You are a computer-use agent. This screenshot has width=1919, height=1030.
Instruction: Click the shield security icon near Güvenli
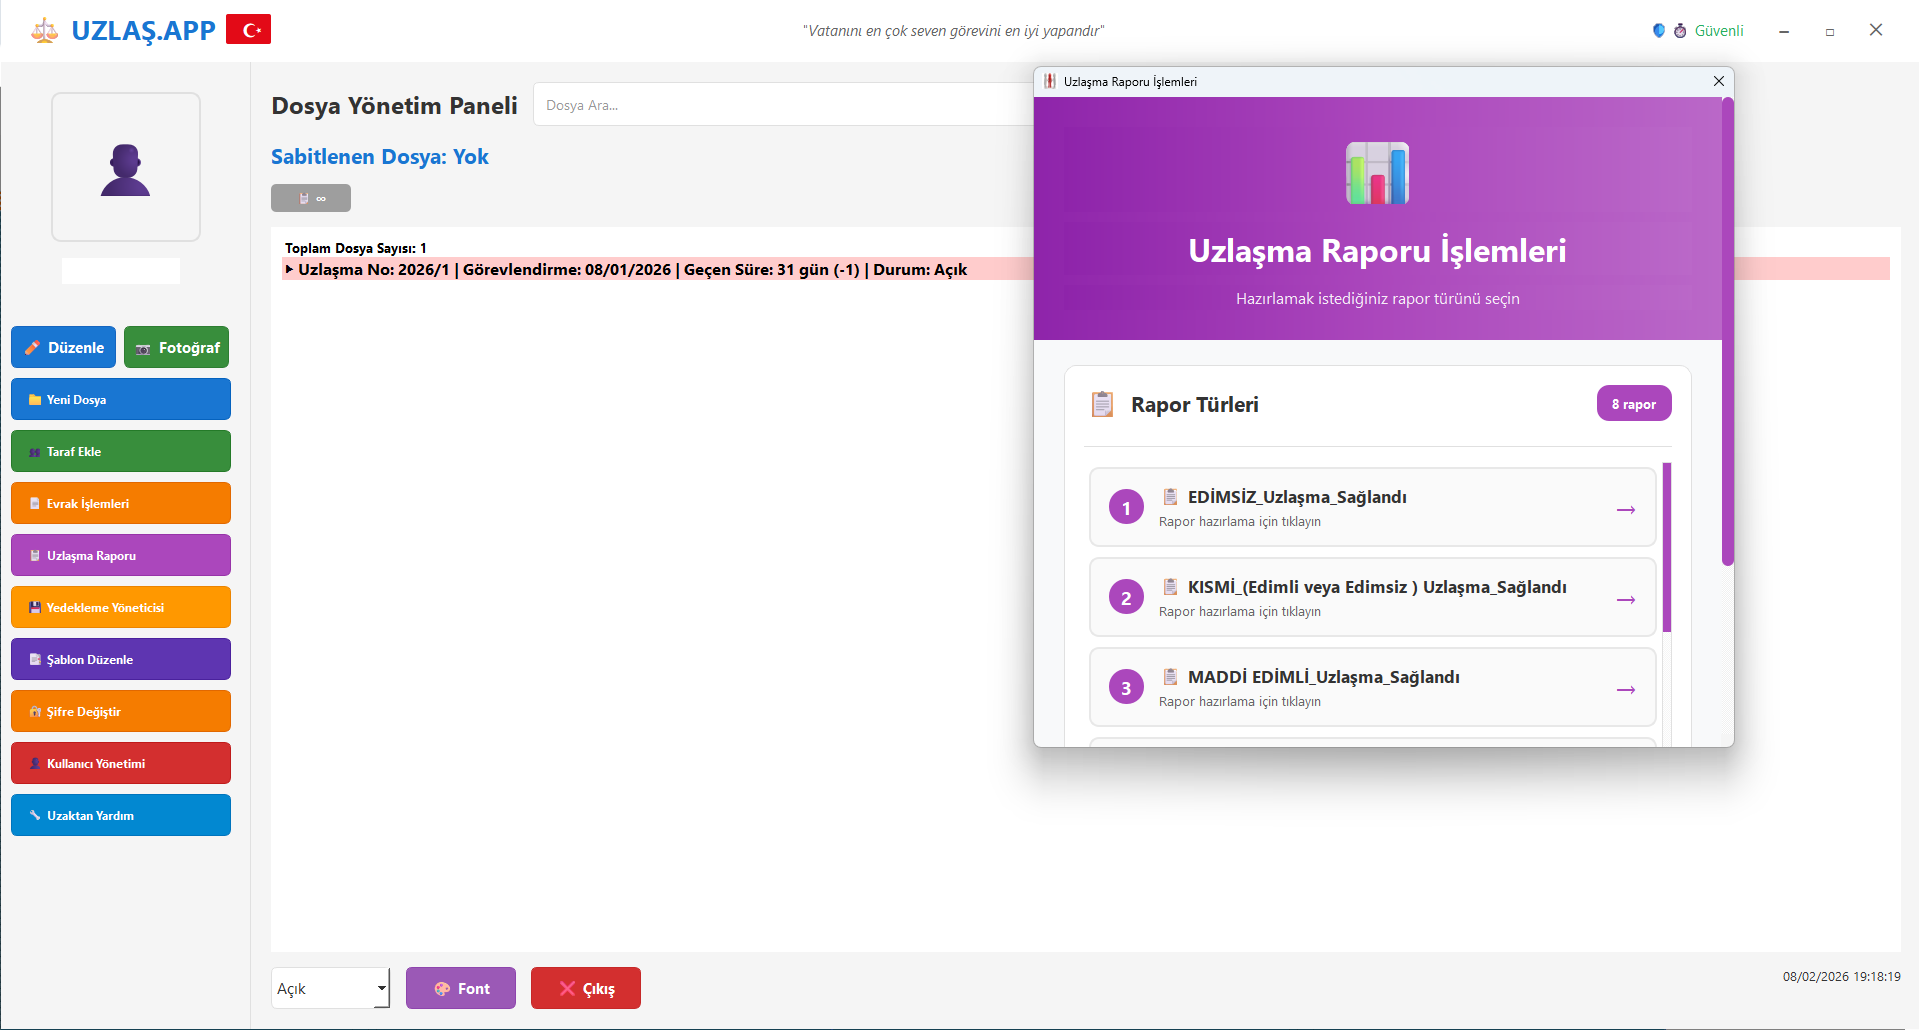tap(1658, 31)
